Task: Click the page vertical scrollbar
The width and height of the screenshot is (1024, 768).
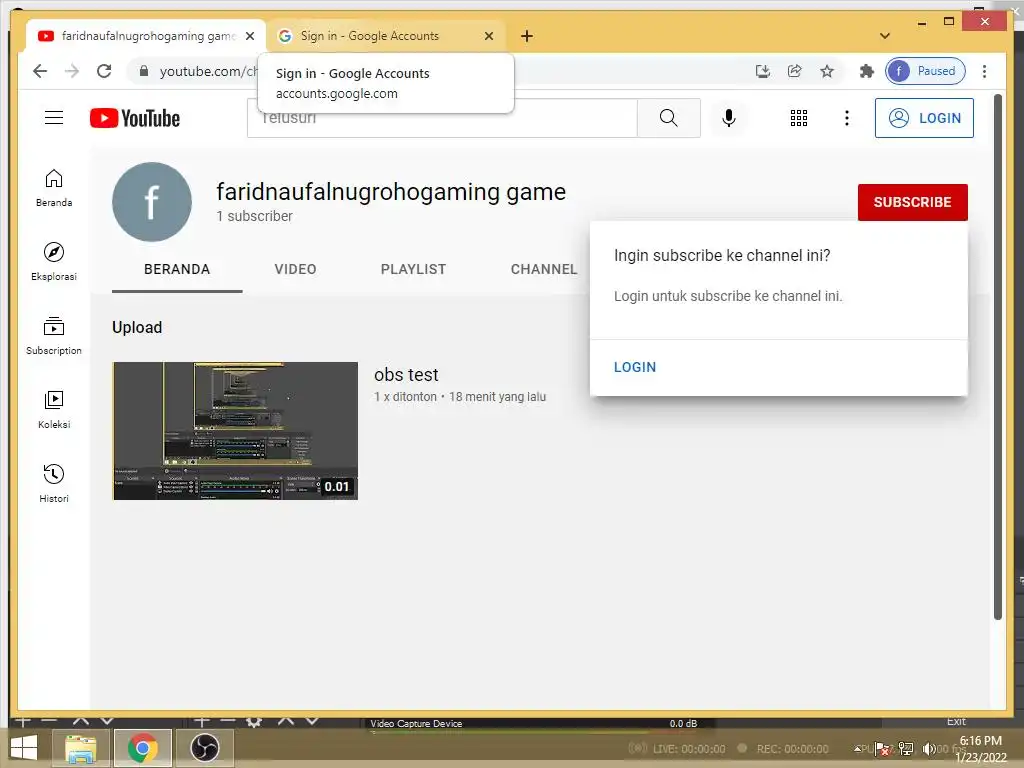Action: click(997, 357)
